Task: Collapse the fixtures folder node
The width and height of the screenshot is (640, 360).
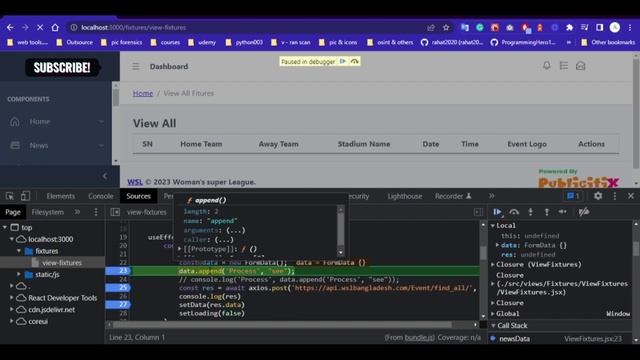Action: click(x=19, y=251)
